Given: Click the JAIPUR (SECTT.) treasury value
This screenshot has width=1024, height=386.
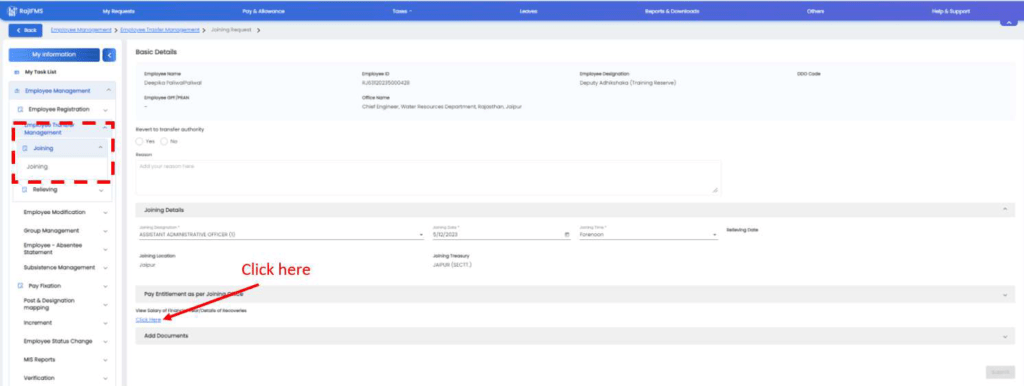Looking at the screenshot, I should click(x=452, y=265).
